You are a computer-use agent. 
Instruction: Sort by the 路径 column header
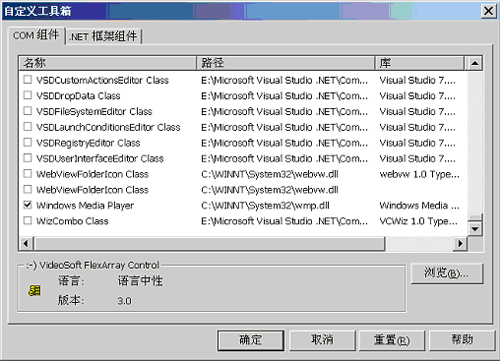(286, 63)
